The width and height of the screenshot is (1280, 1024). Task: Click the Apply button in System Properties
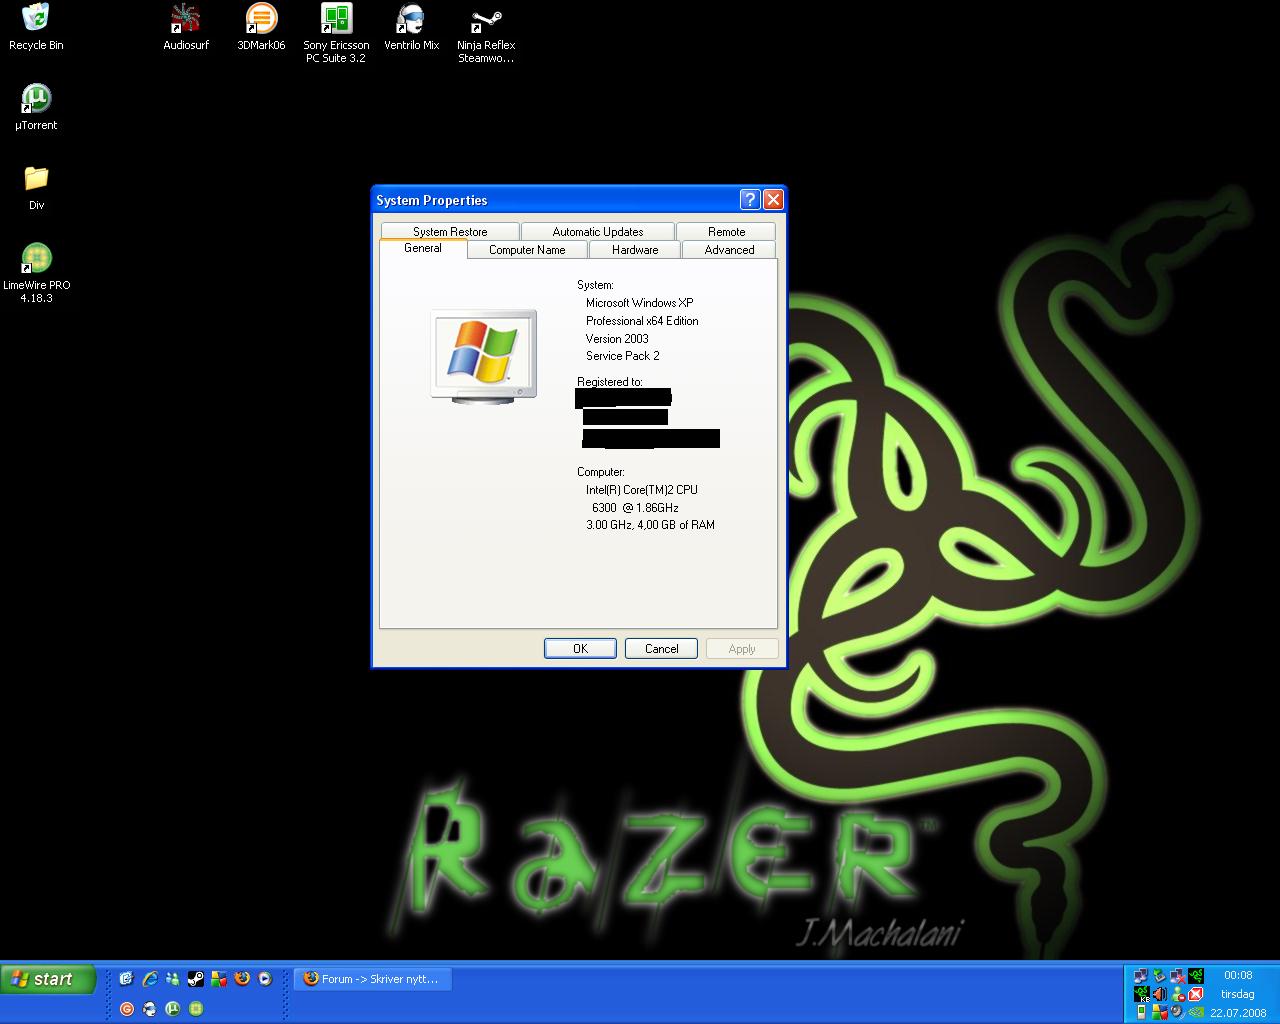(x=742, y=648)
